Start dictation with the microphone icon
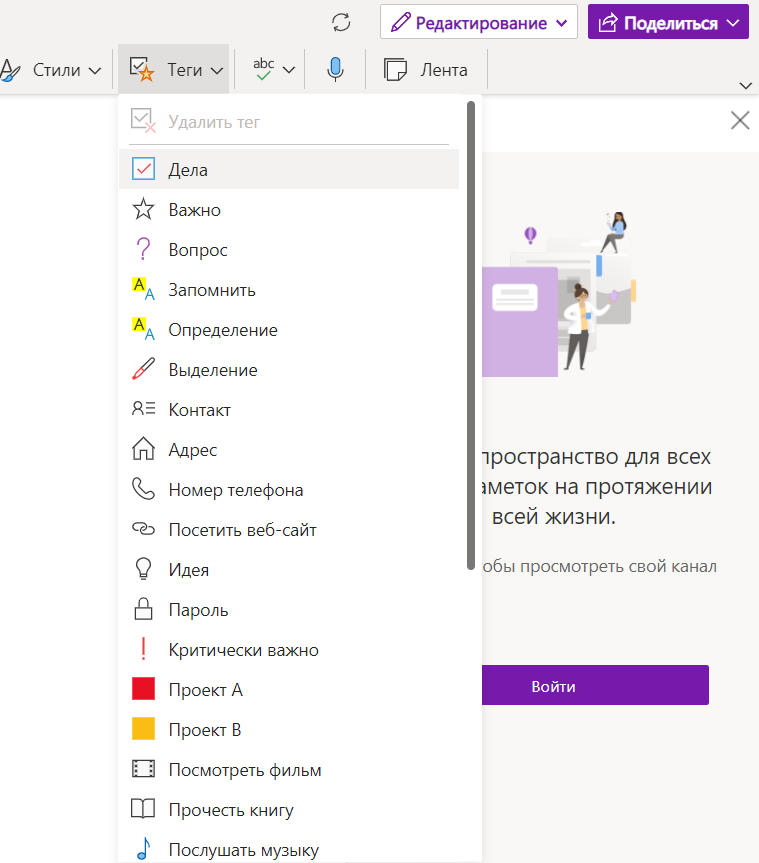The width and height of the screenshot is (759, 863). (x=335, y=70)
